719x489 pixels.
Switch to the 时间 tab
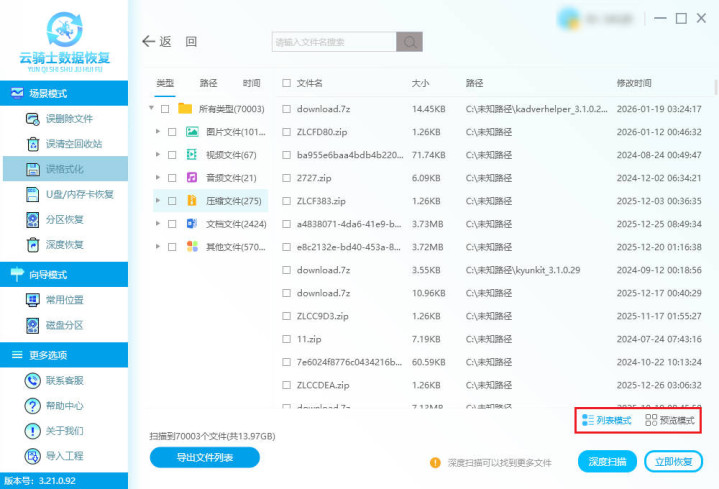coord(251,83)
